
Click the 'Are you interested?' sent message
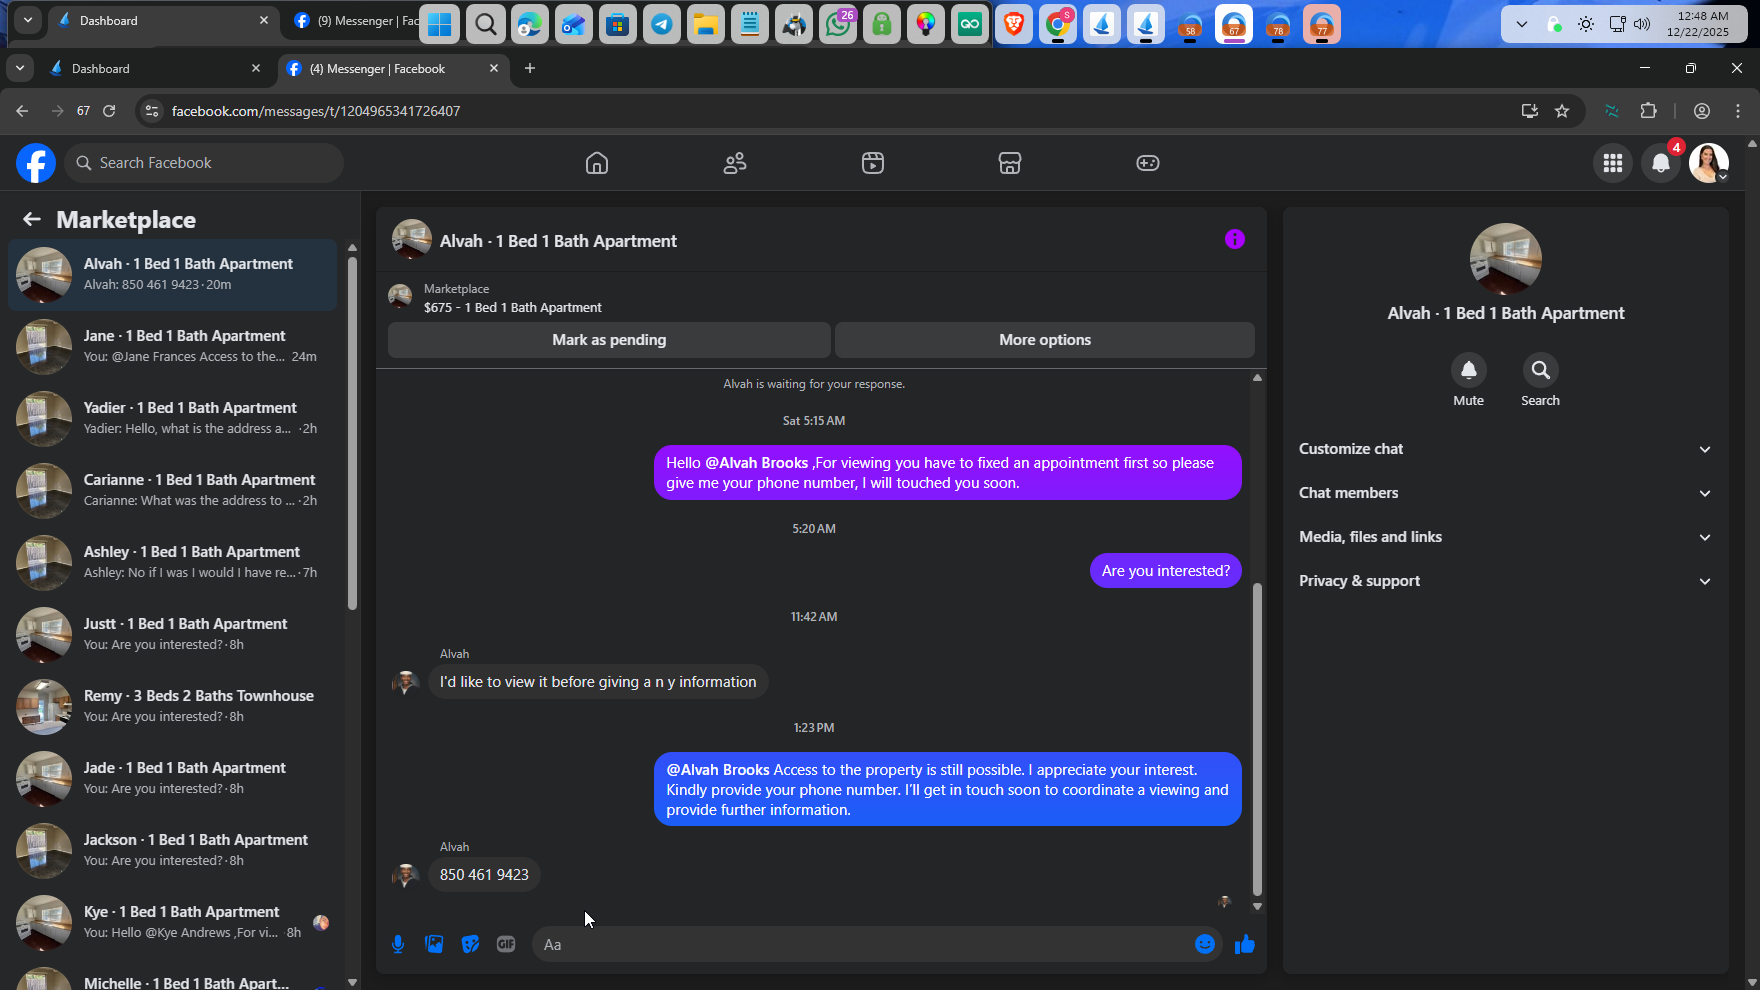click(x=1166, y=571)
